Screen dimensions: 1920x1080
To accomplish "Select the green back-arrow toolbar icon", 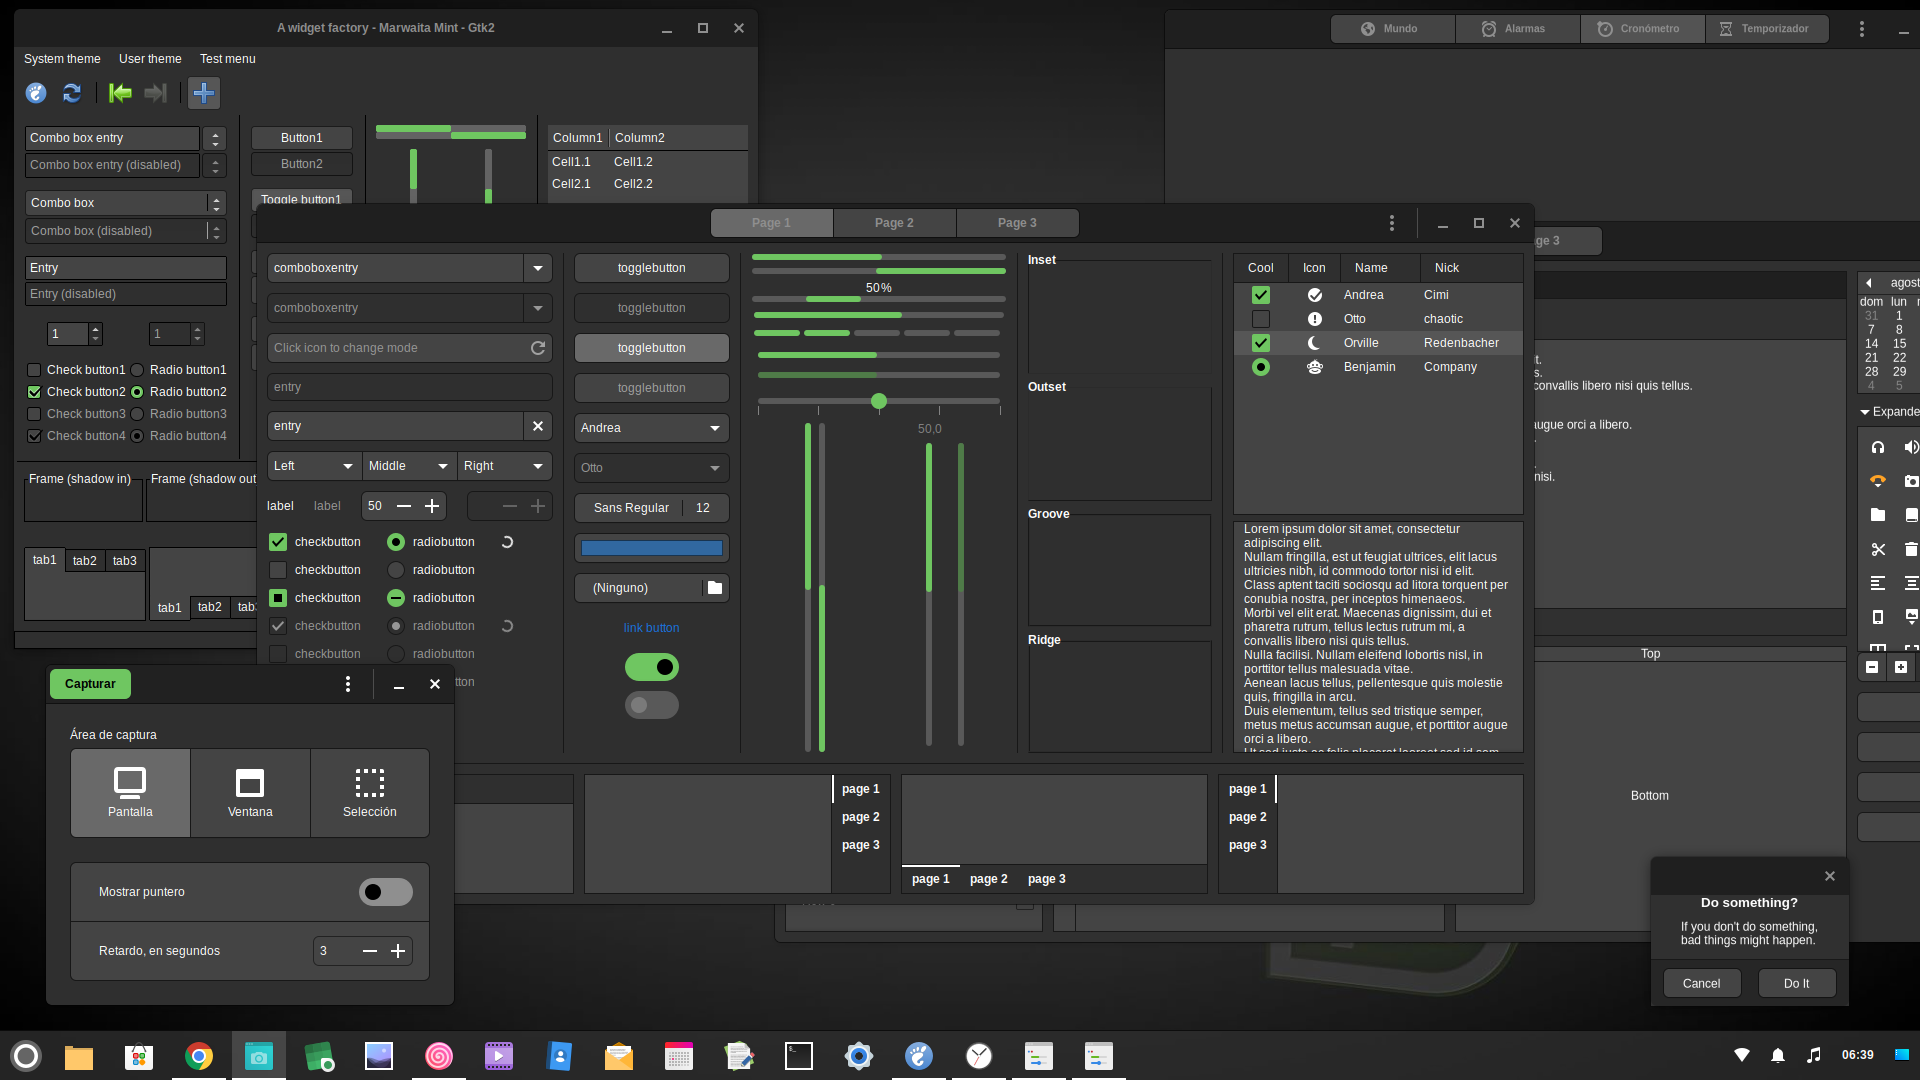I will click(119, 93).
